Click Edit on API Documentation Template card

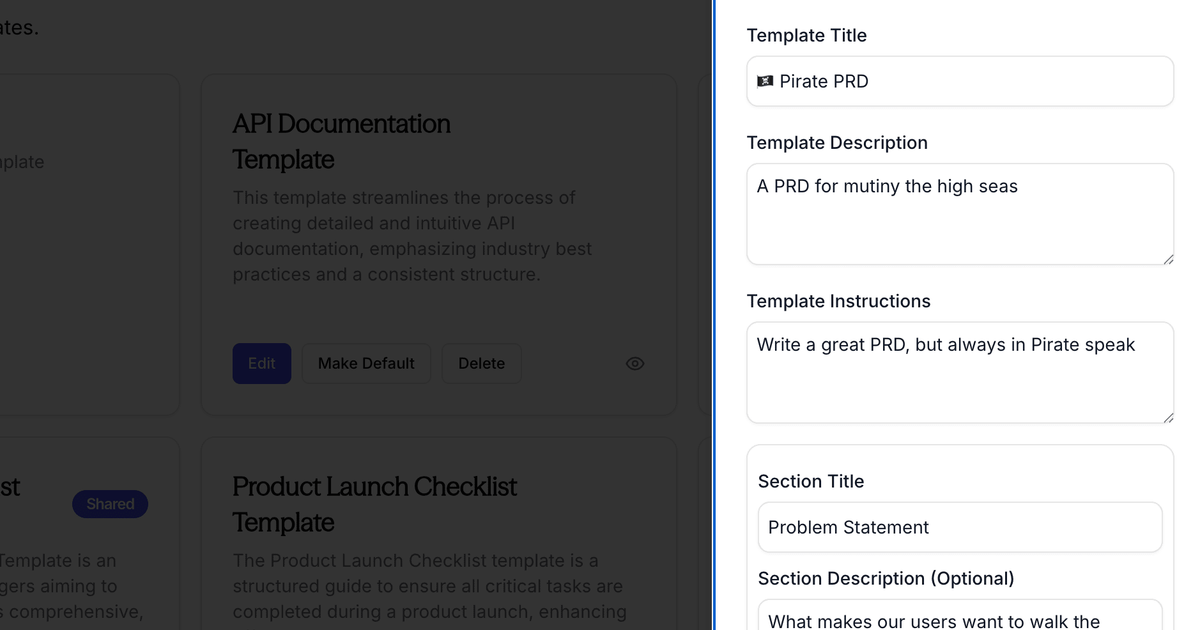[x=262, y=364]
